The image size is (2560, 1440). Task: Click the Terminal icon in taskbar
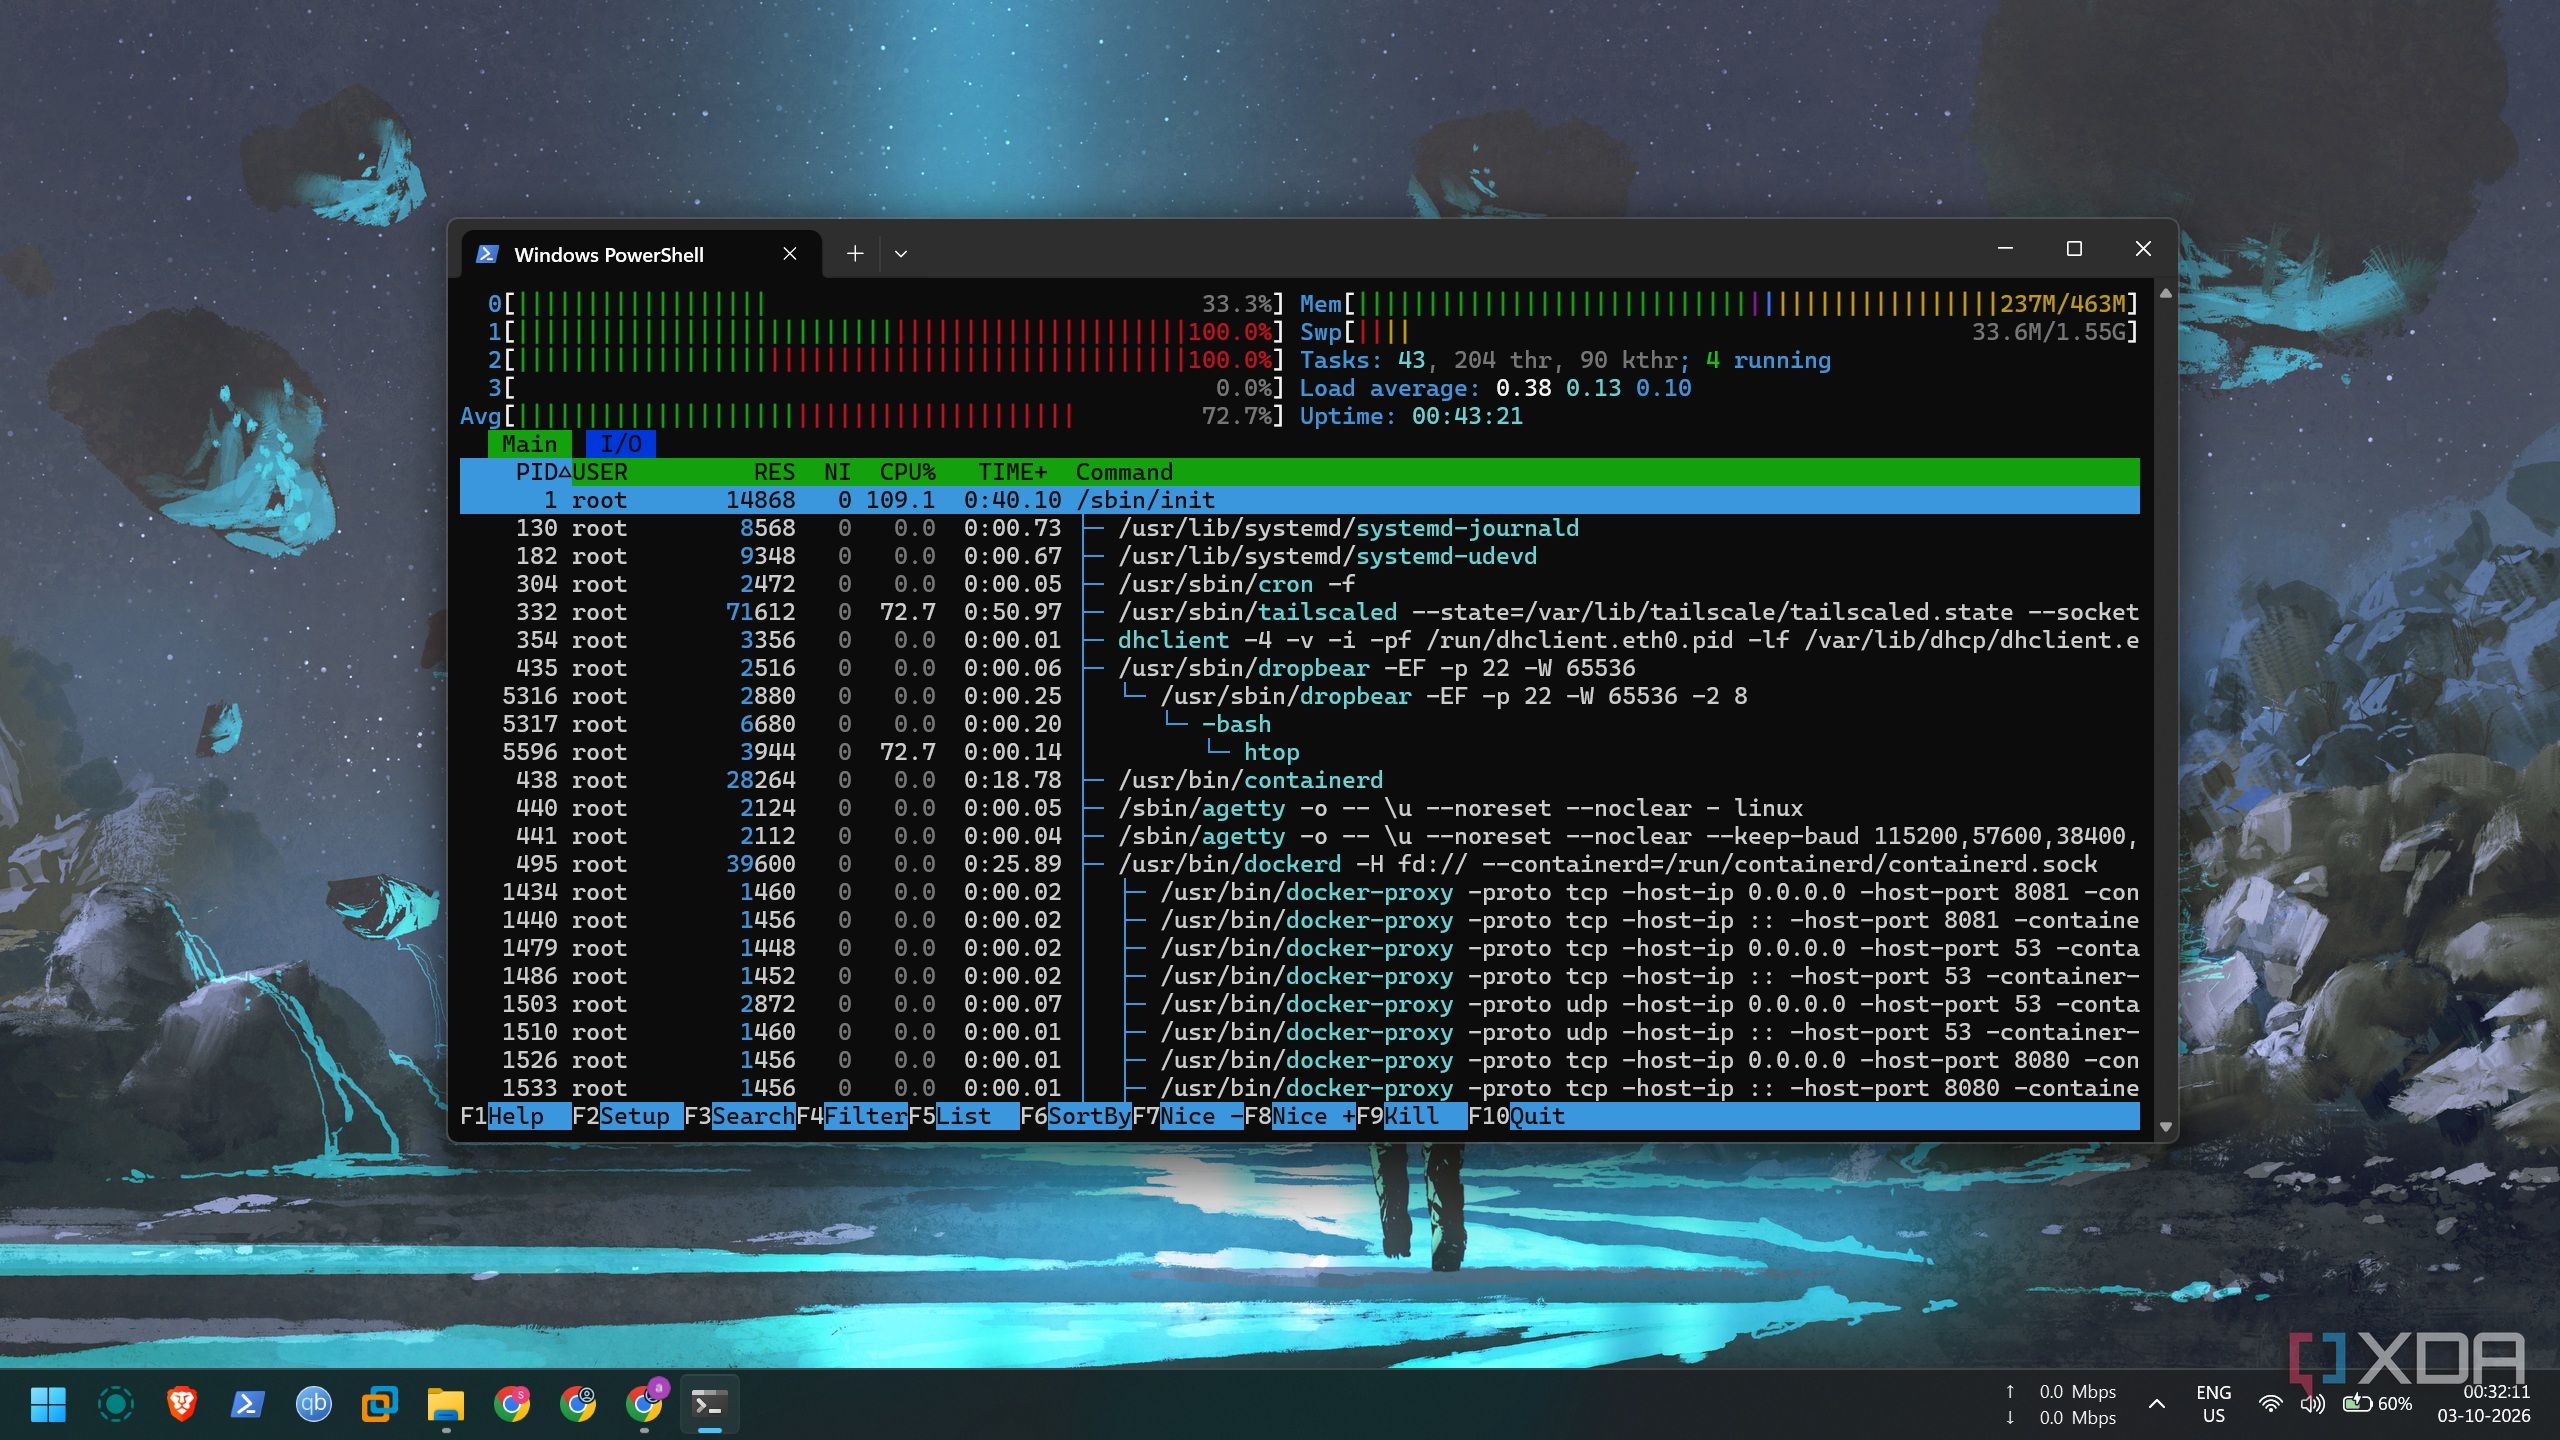pos(710,1404)
